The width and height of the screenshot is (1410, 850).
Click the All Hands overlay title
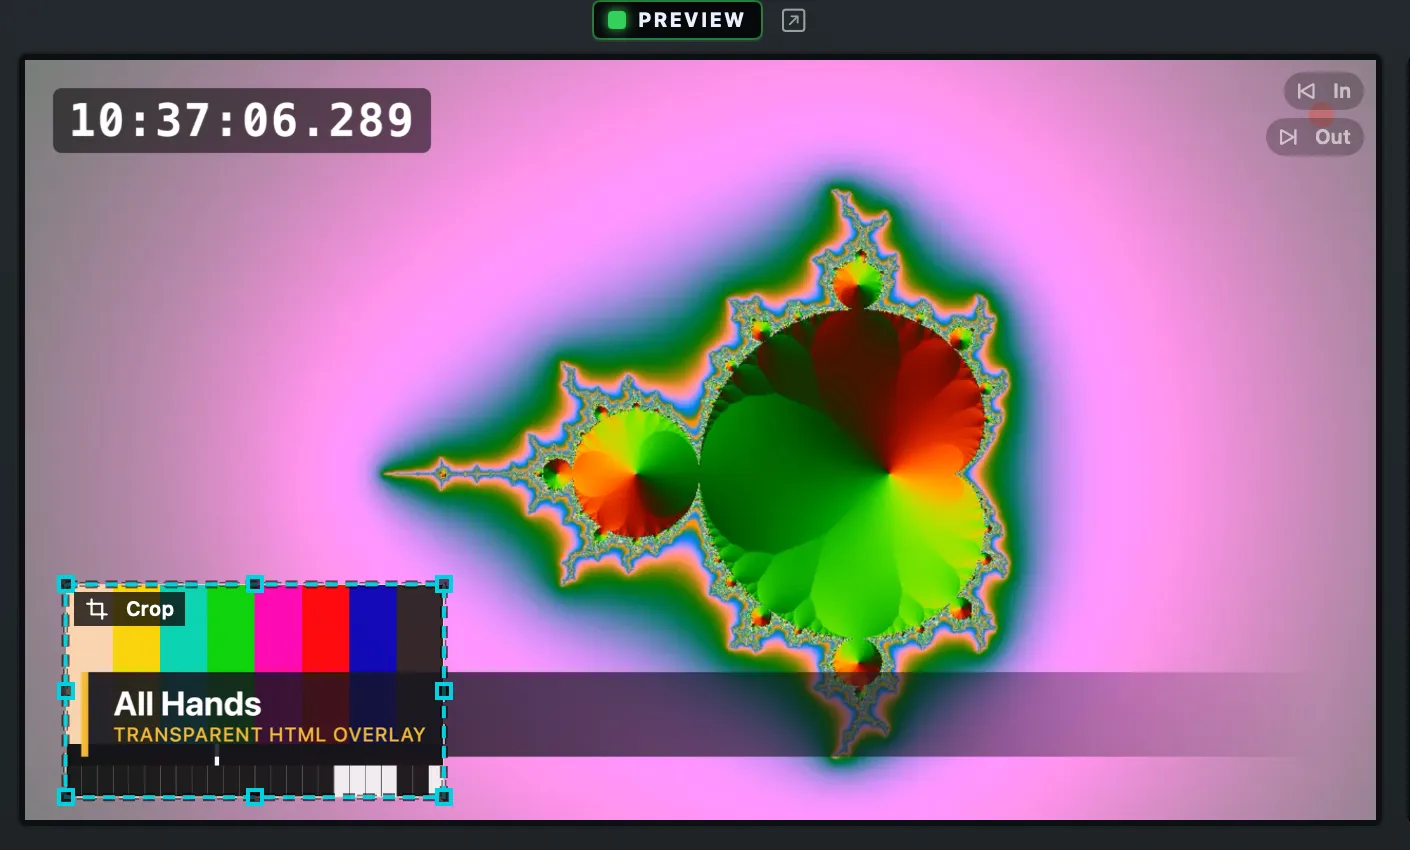(188, 704)
